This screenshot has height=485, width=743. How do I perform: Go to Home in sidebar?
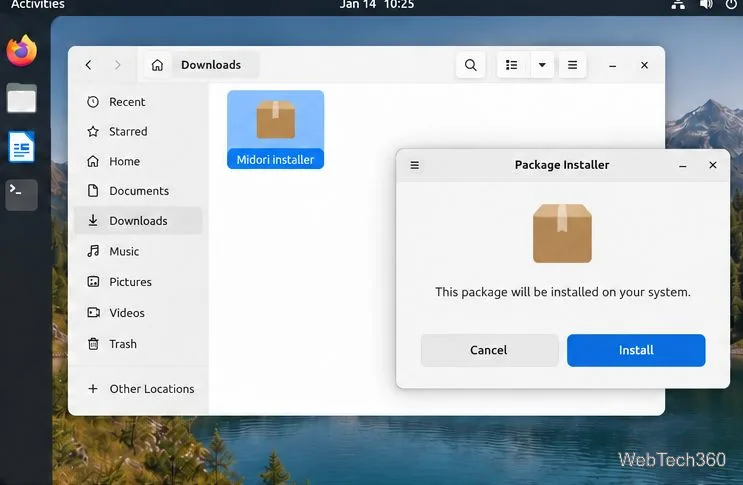point(138,161)
